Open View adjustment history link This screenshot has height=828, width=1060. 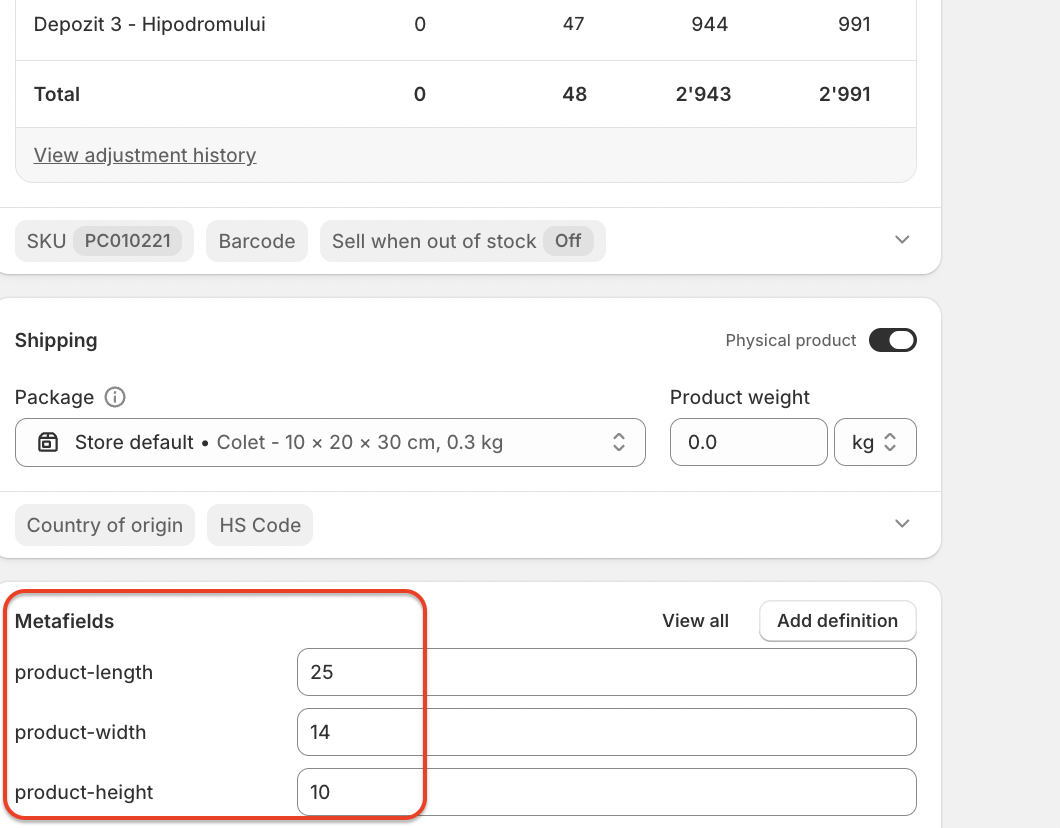[x=145, y=155]
